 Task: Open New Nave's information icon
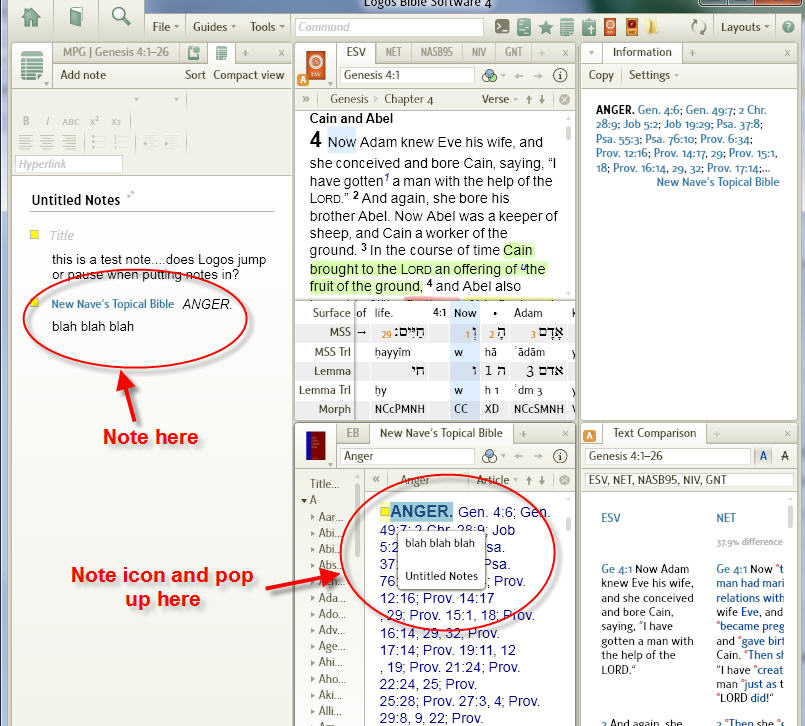click(x=560, y=456)
